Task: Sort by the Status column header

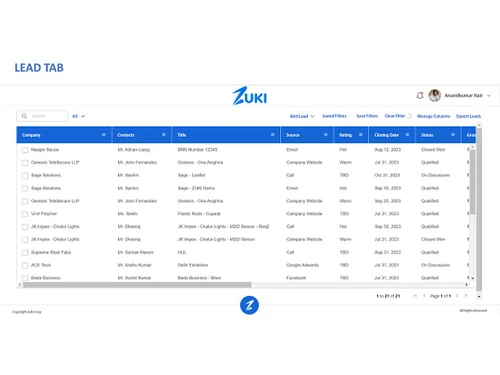Action: point(427,135)
